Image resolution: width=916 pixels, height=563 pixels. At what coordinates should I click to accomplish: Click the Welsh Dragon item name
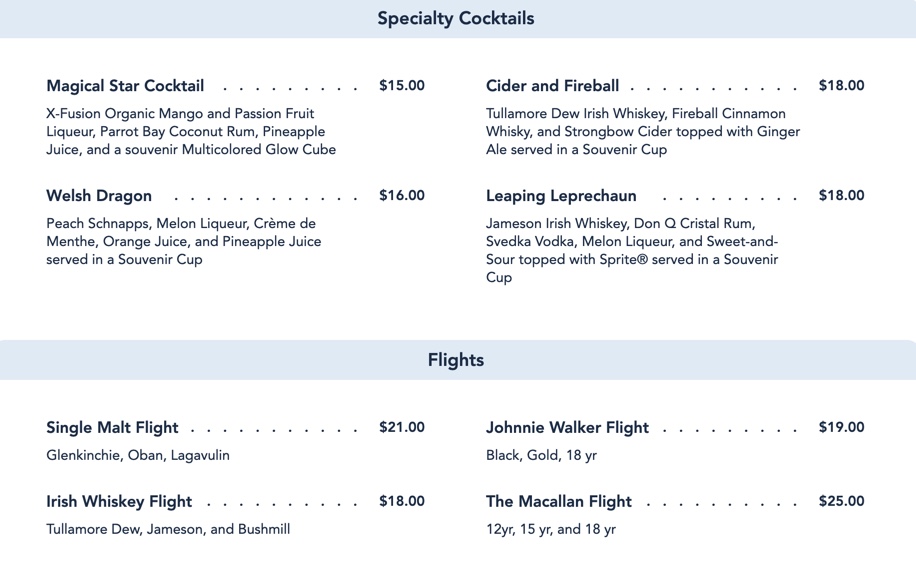point(99,196)
